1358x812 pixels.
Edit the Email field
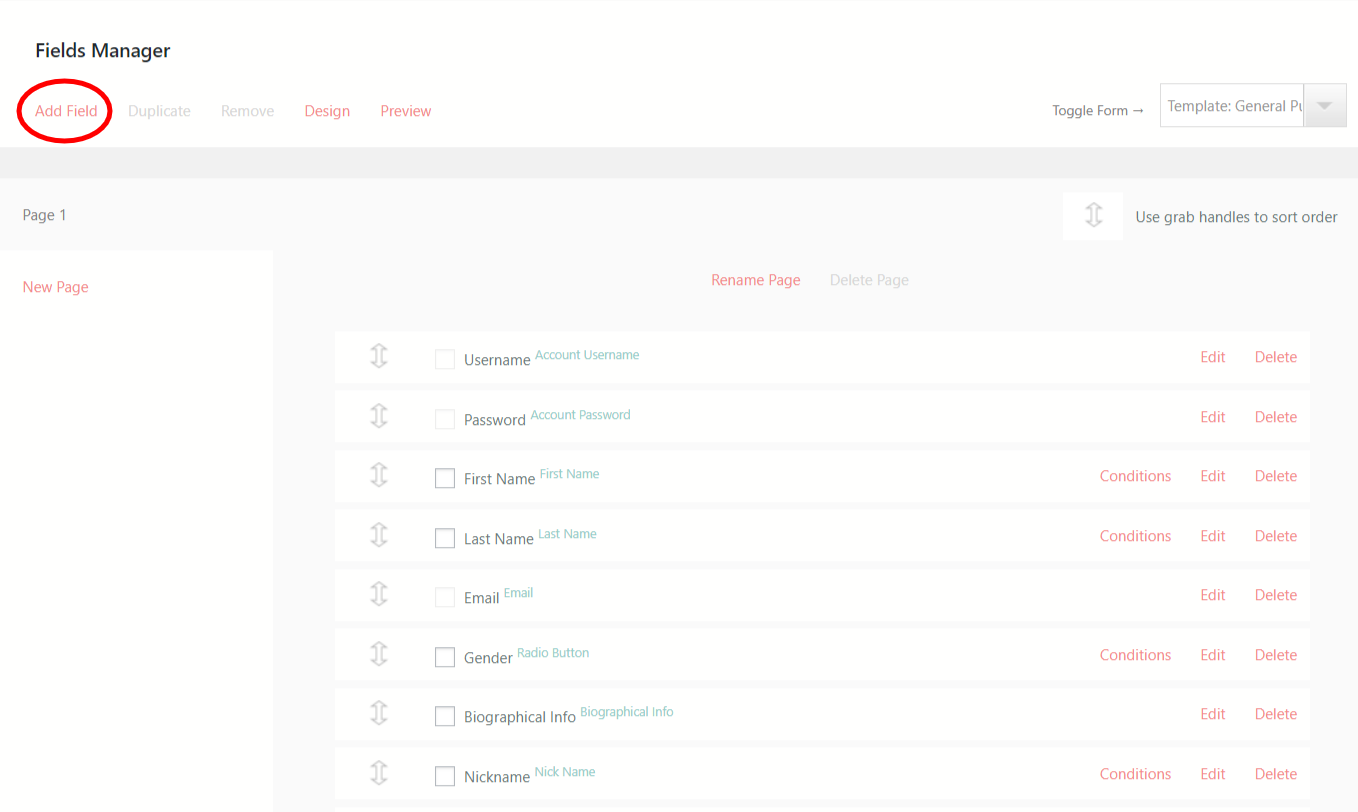(1213, 595)
